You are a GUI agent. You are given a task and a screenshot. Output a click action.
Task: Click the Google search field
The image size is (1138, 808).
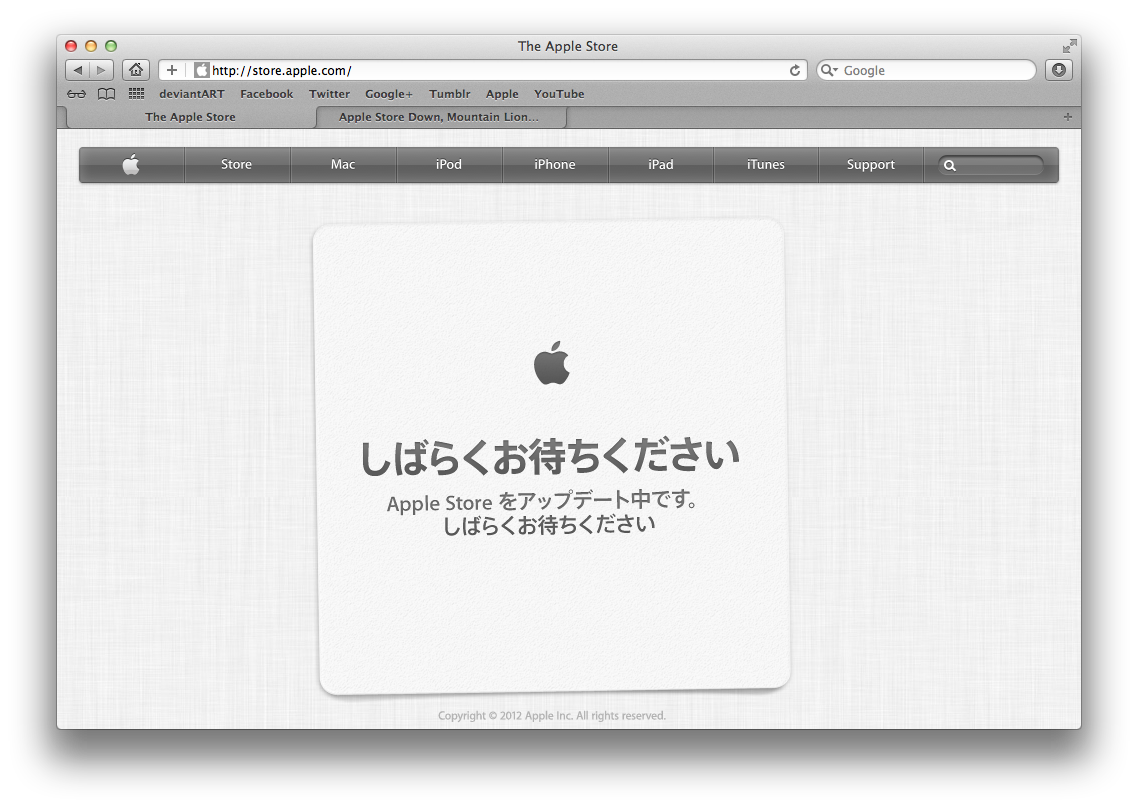[926, 70]
